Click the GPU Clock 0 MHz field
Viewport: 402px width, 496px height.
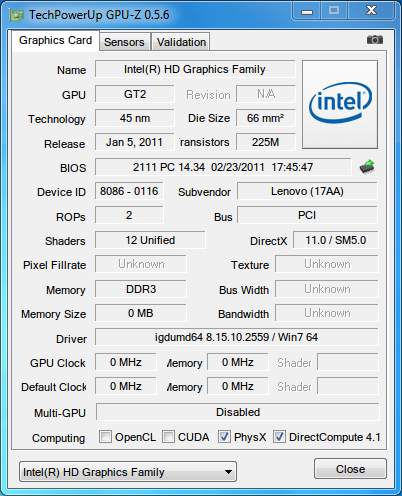point(126,362)
